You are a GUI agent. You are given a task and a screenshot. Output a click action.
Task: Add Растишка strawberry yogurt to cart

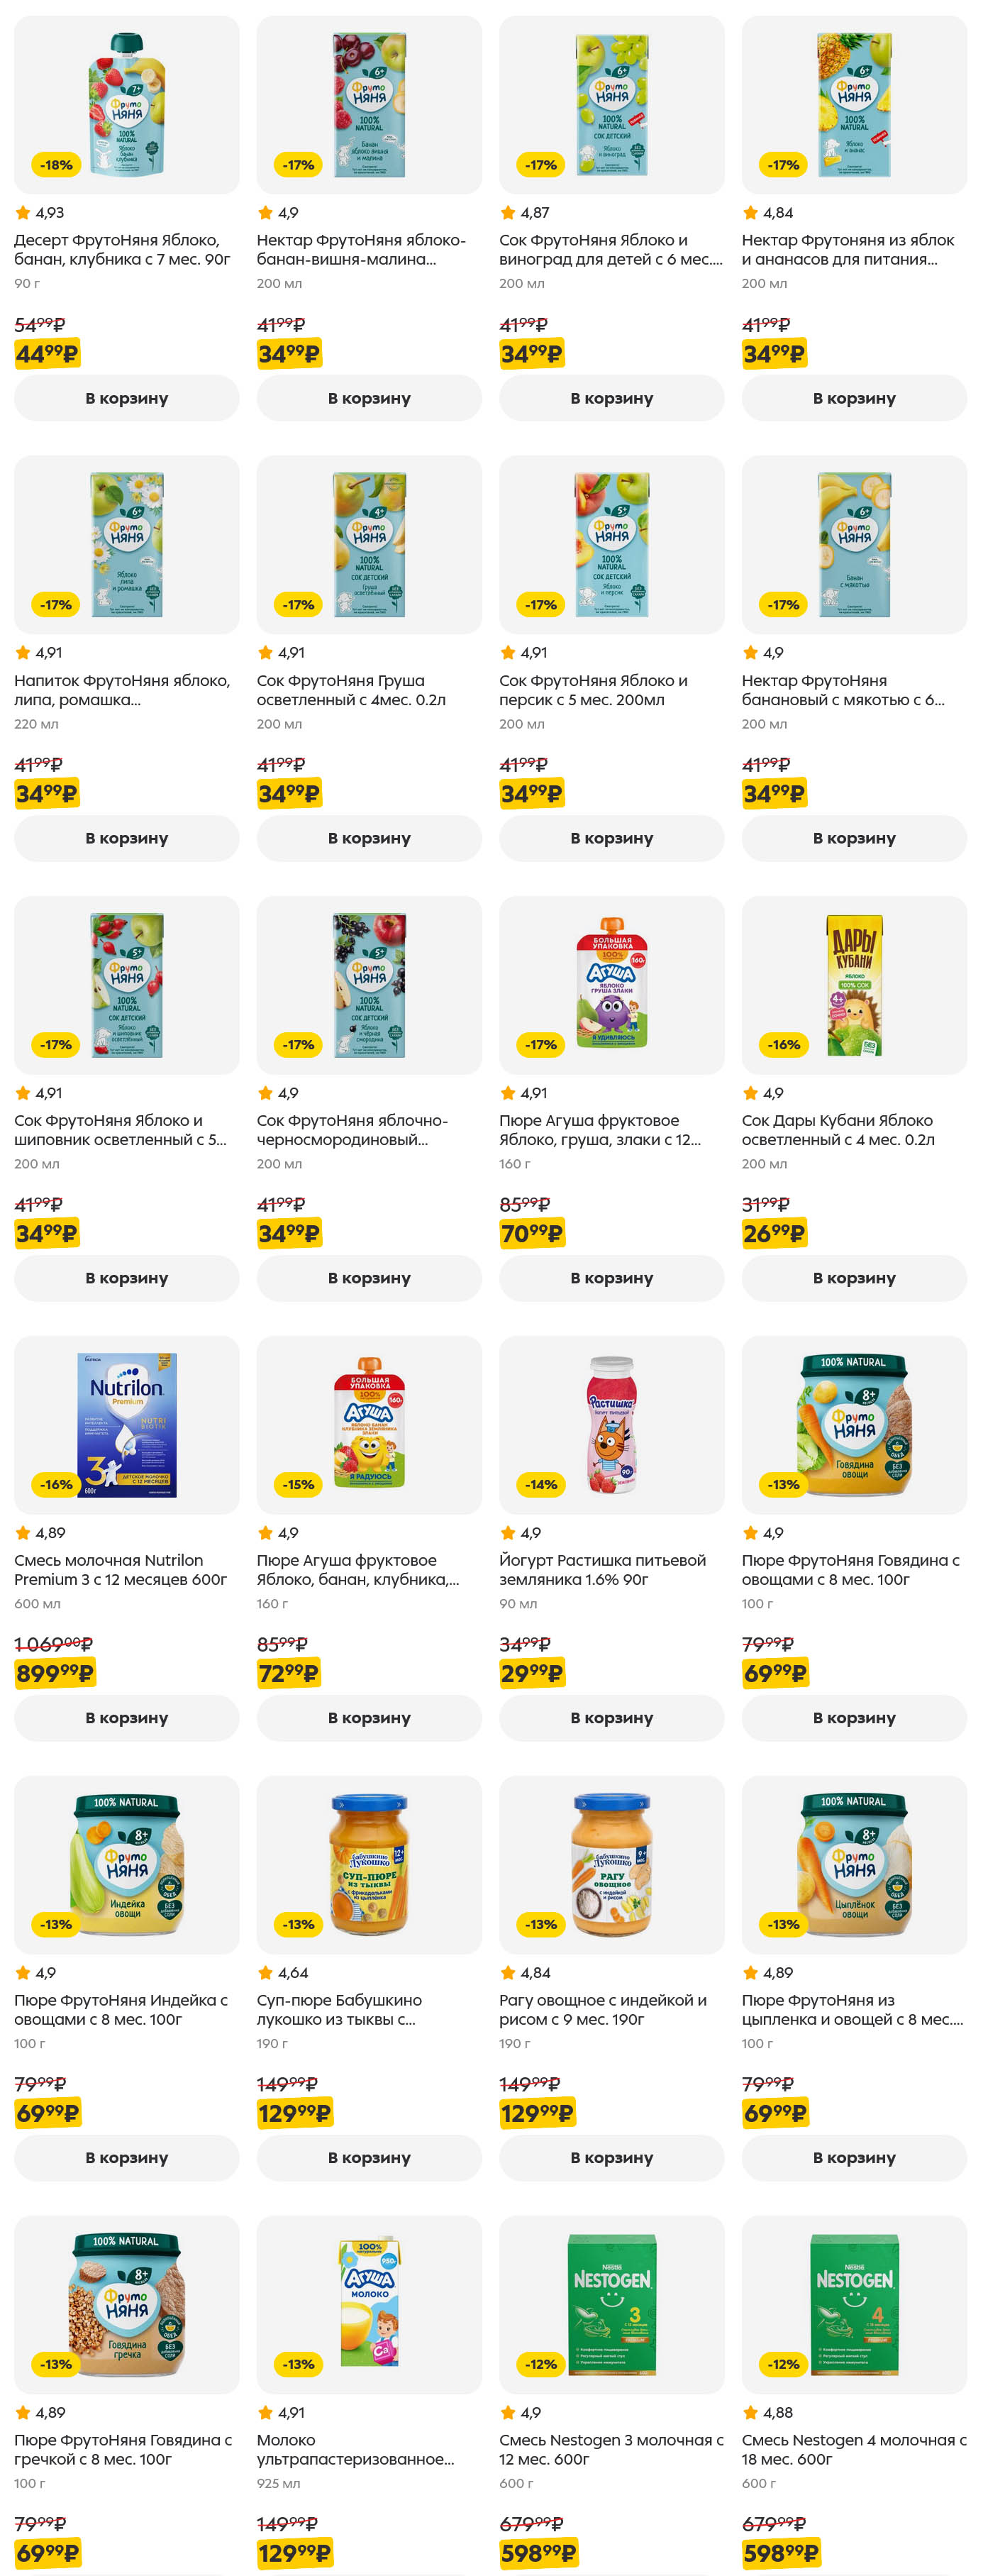611,1717
